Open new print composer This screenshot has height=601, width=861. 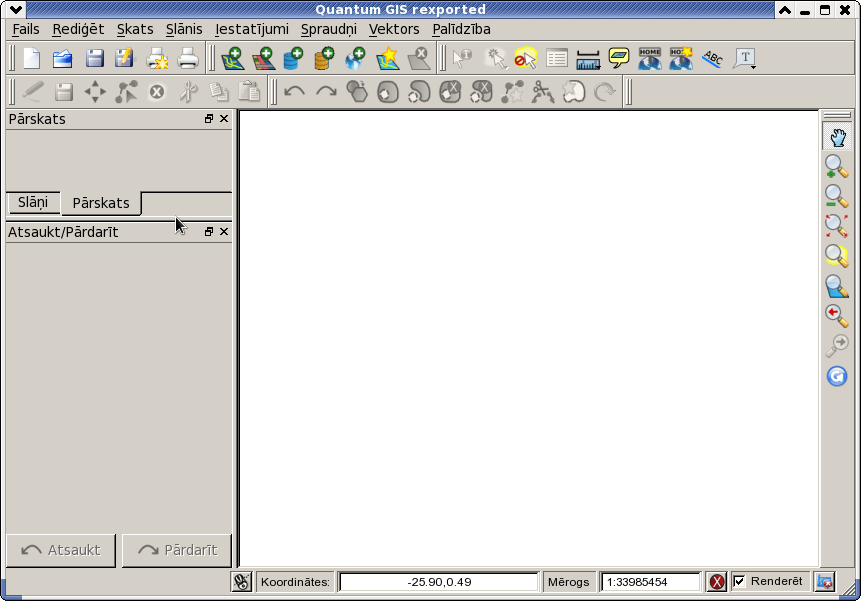coord(157,58)
